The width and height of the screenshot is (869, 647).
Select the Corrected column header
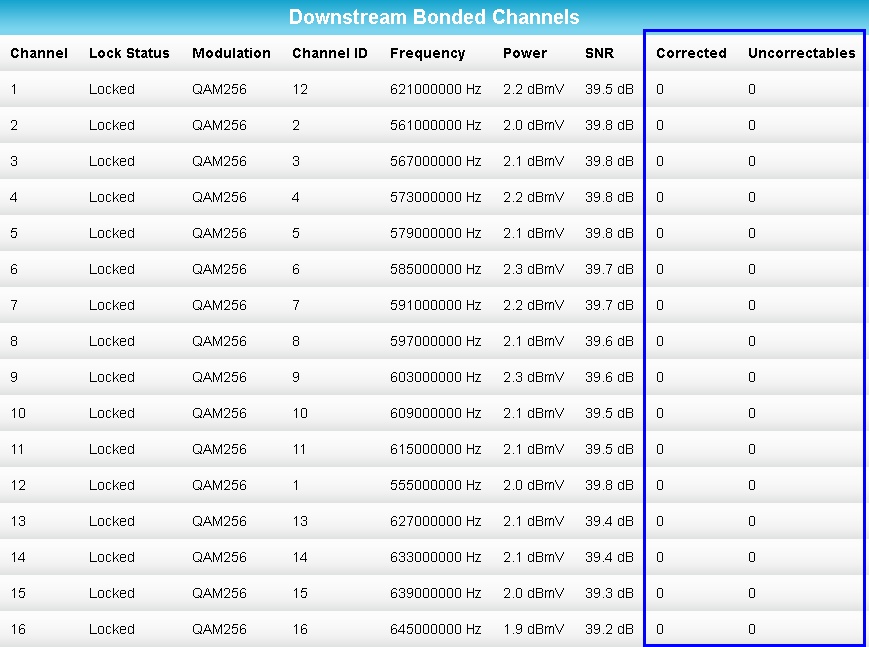click(x=690, y=53)
